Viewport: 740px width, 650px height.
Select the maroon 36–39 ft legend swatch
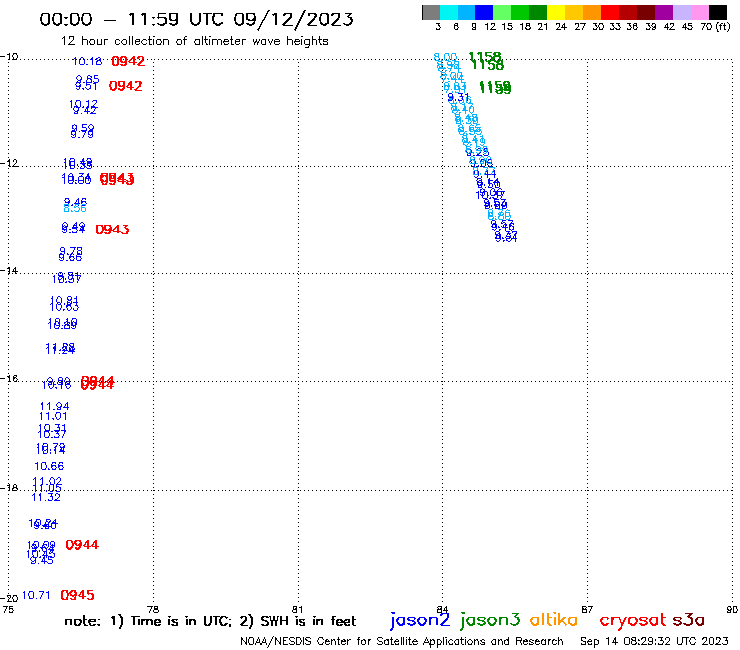pyautogui.click(x=646, y=12)
